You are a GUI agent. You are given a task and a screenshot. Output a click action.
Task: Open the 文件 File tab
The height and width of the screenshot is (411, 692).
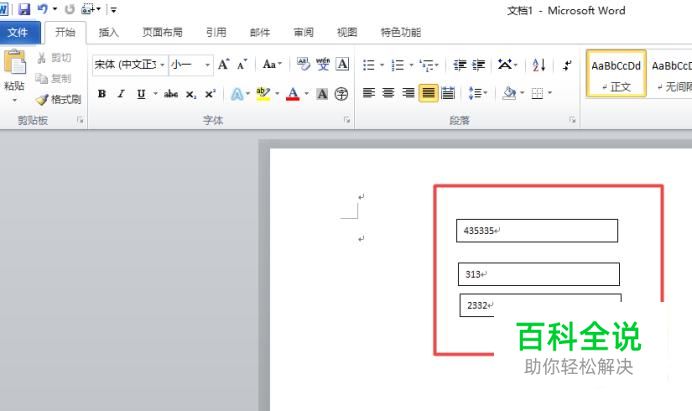click(x=19, y=32)
